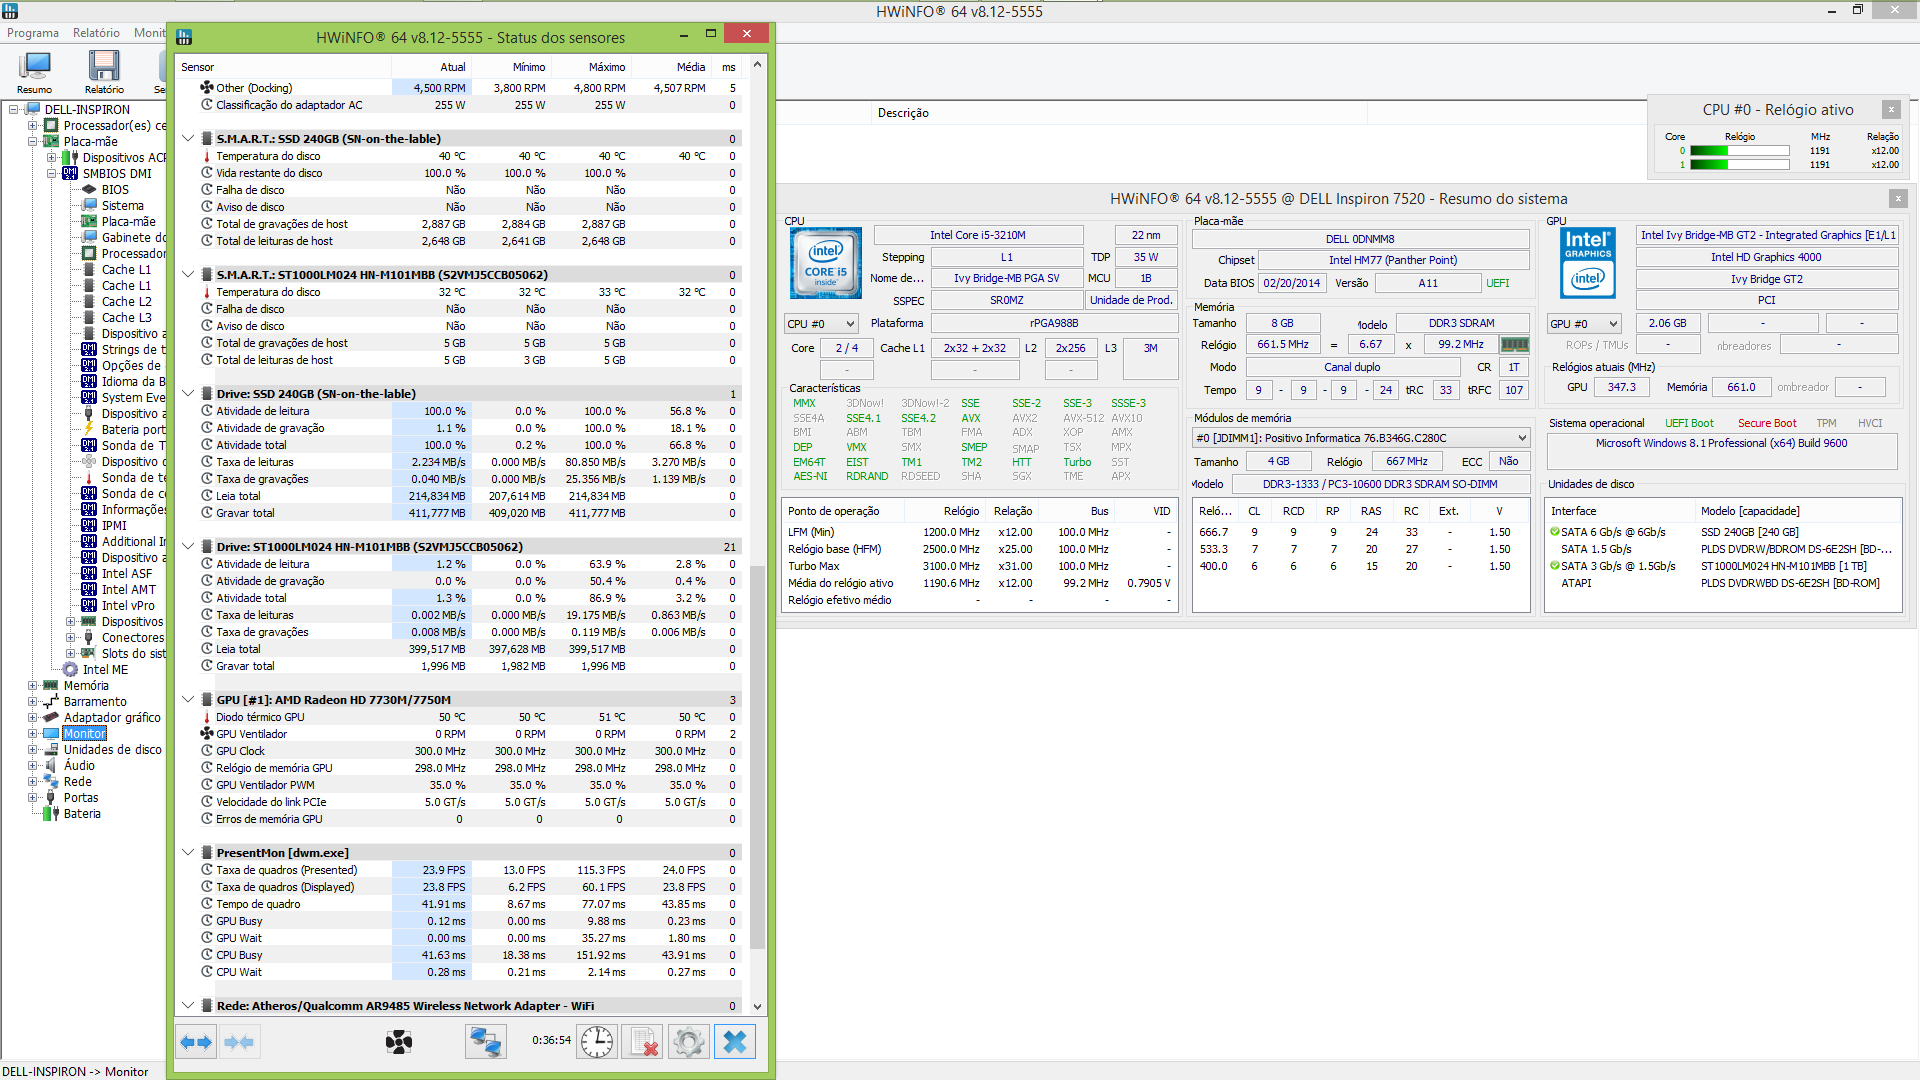Expand the Memória tree node
Screen dimensions: 1920x1080
[x=33, y=685]
